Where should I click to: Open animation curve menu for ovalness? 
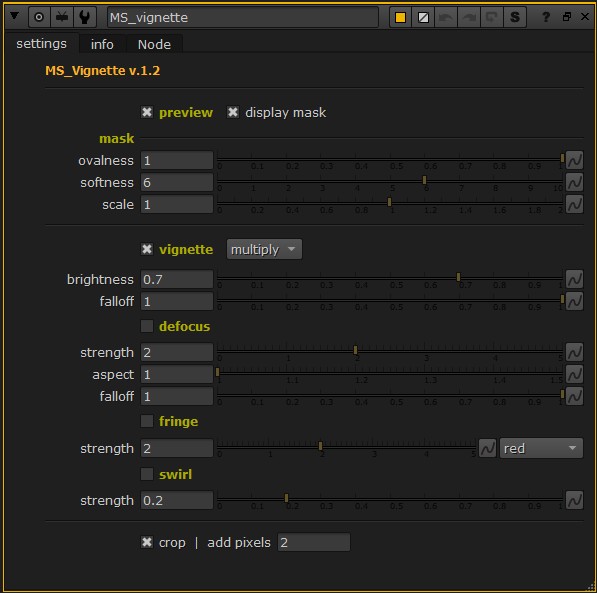(574, 160)
